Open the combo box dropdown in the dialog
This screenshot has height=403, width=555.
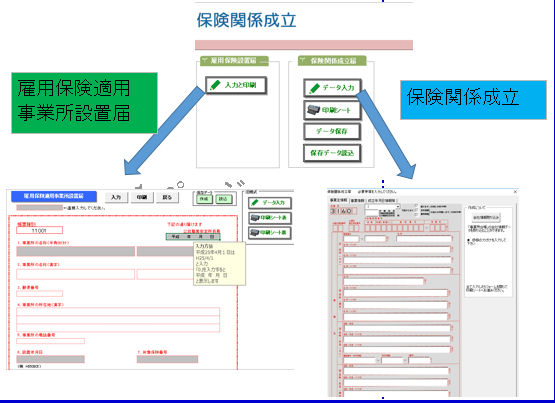[x=398, y=207]
